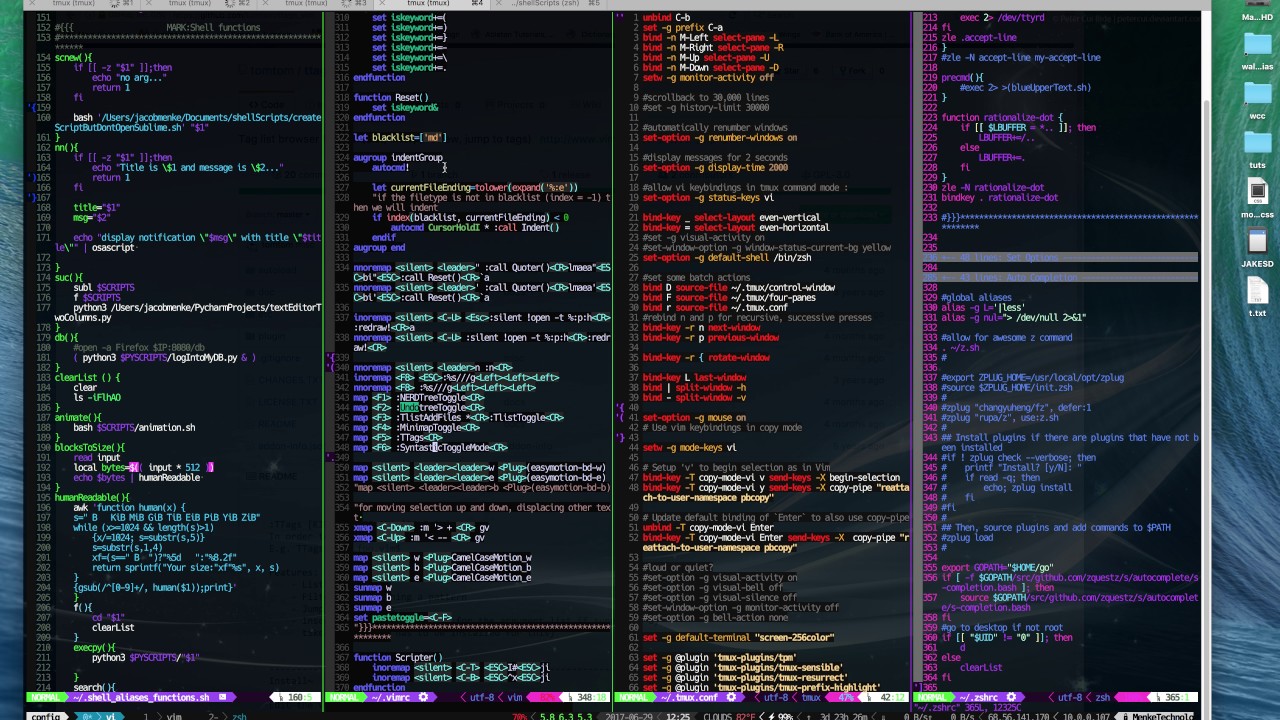Click the date 2017-06-29 in tmux status bar
Screen dimensions: 1280x720
point(629,716)
